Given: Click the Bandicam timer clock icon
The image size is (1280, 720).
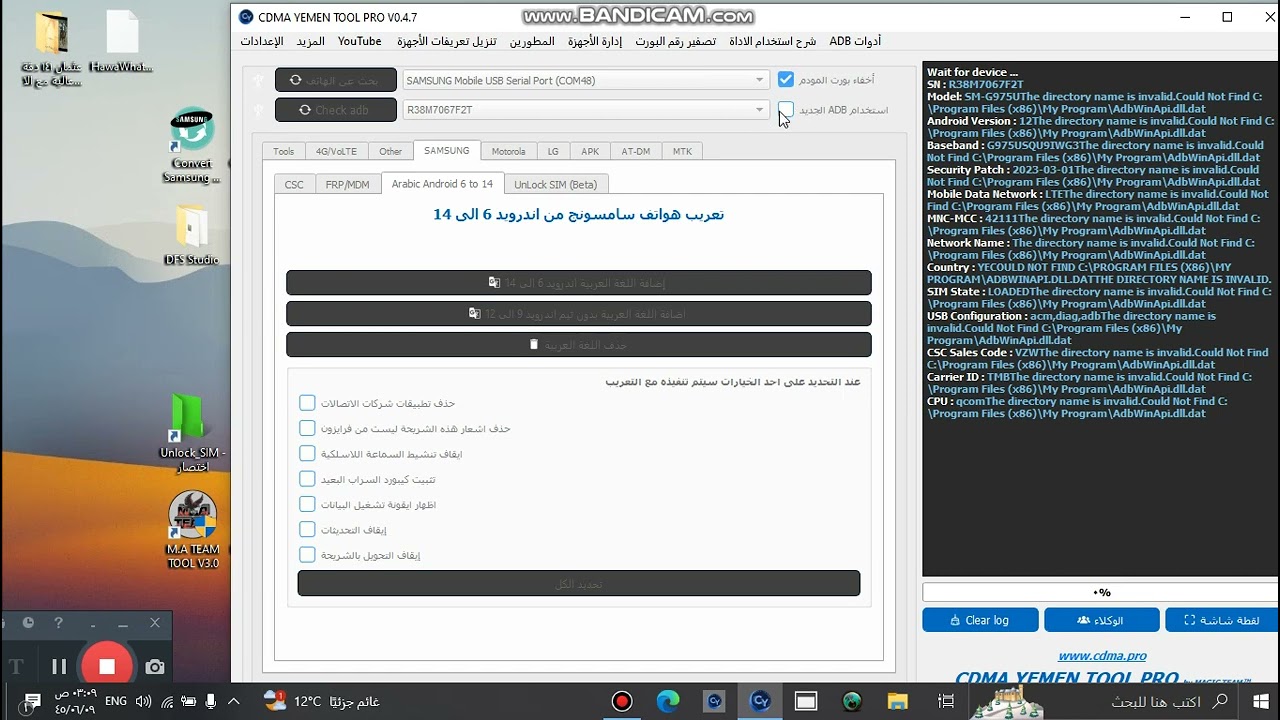Looking at the screenshot, I should pyautogui.click(x=28, y=622).
